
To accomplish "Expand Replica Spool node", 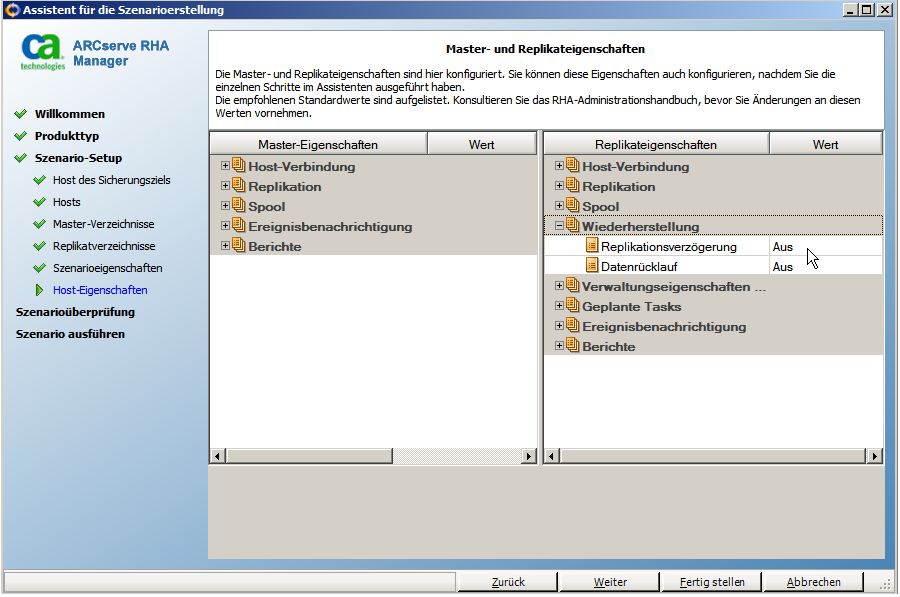I will pyautogui.click(x=560, y=206).
